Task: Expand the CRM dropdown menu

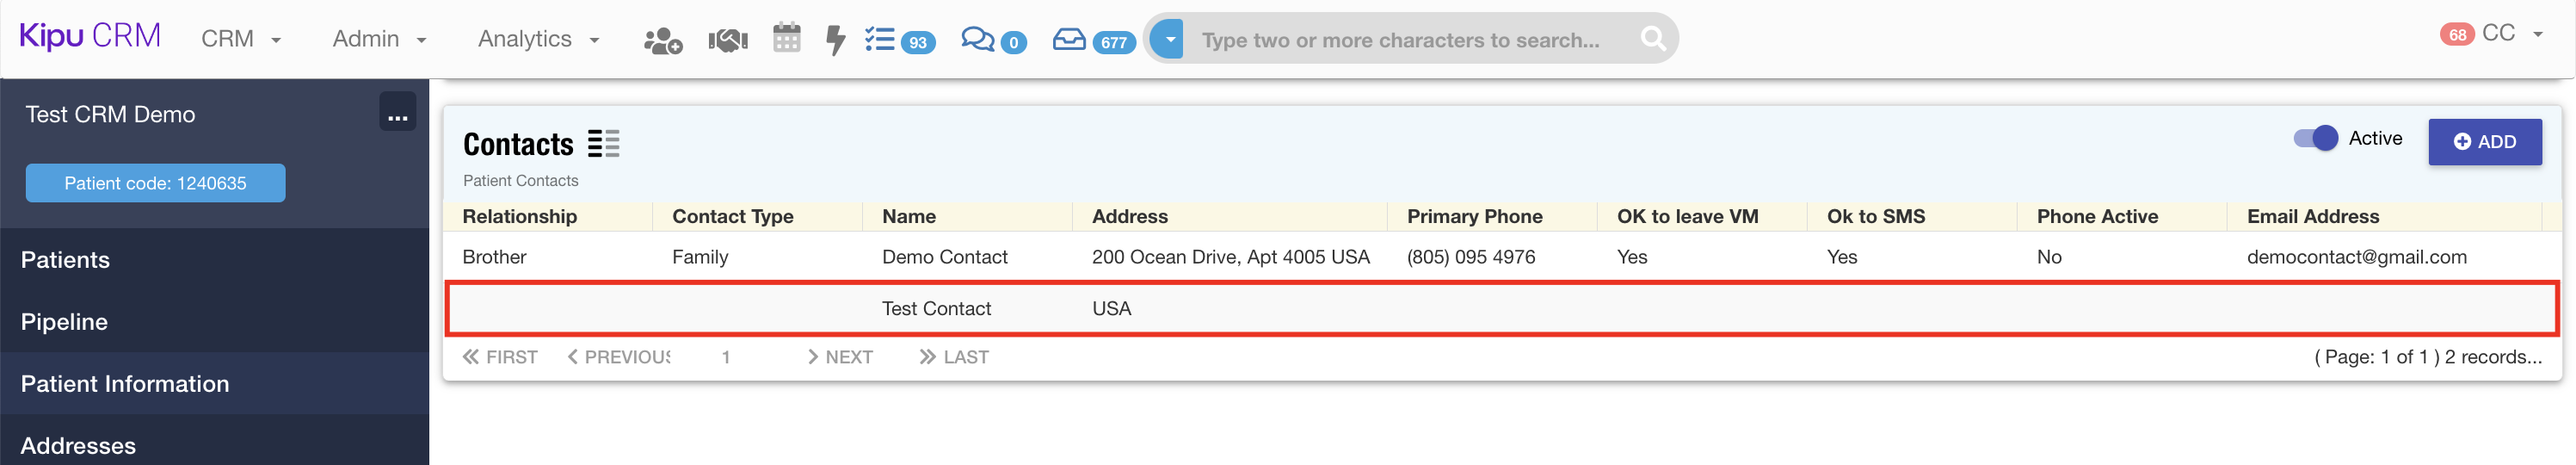Action: pyautogui.click(x=240, y=39)
